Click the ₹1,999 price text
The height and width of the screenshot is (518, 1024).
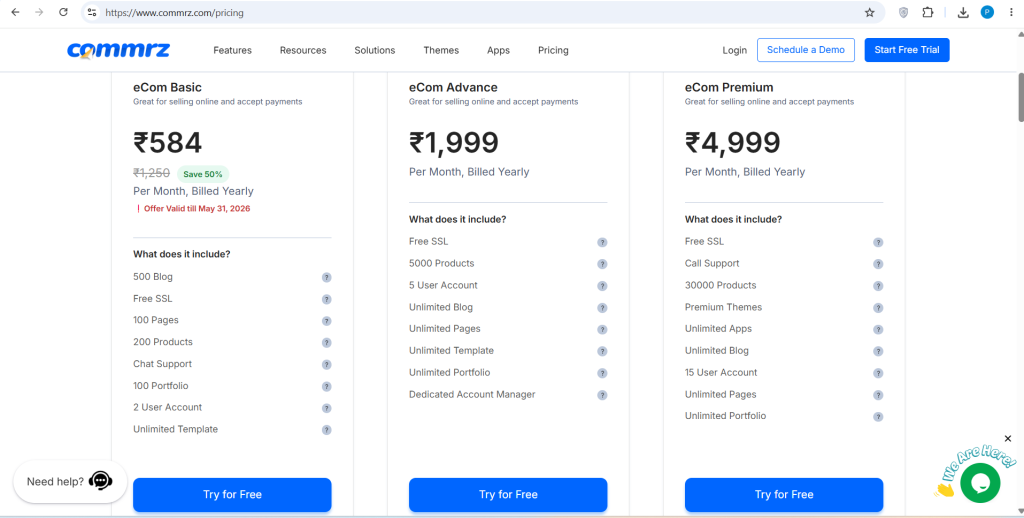(x=454, y=143)
